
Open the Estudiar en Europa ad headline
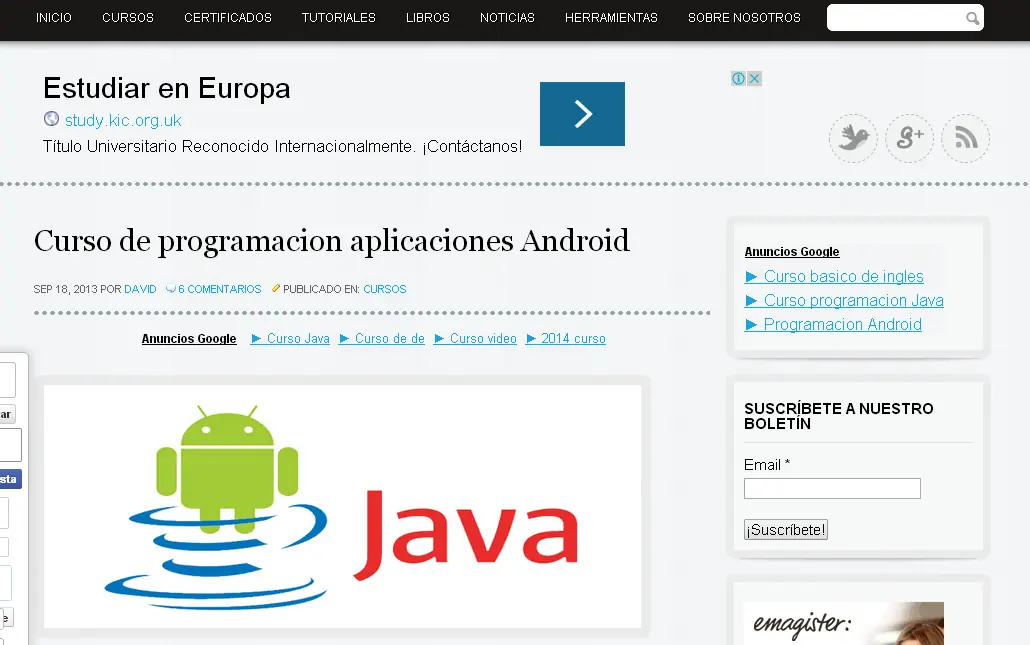point(167,88)
